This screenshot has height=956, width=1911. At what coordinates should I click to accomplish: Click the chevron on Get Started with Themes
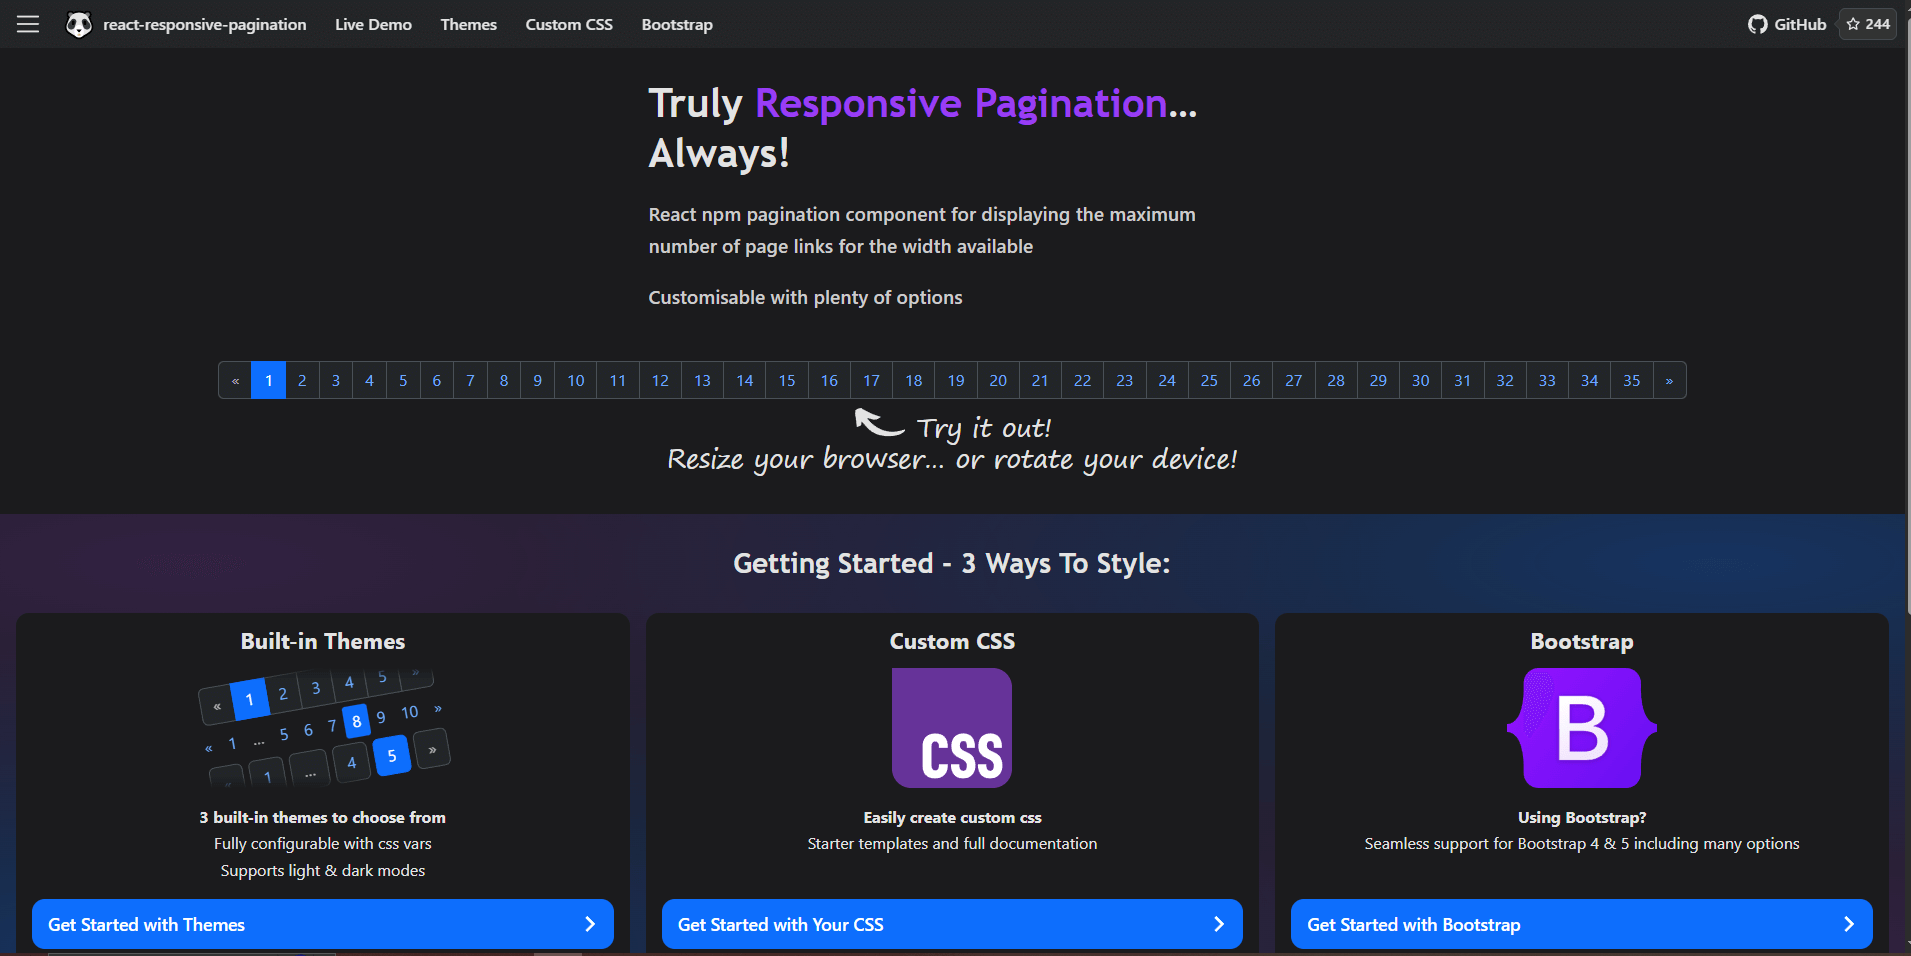click(x=591, y=924)
